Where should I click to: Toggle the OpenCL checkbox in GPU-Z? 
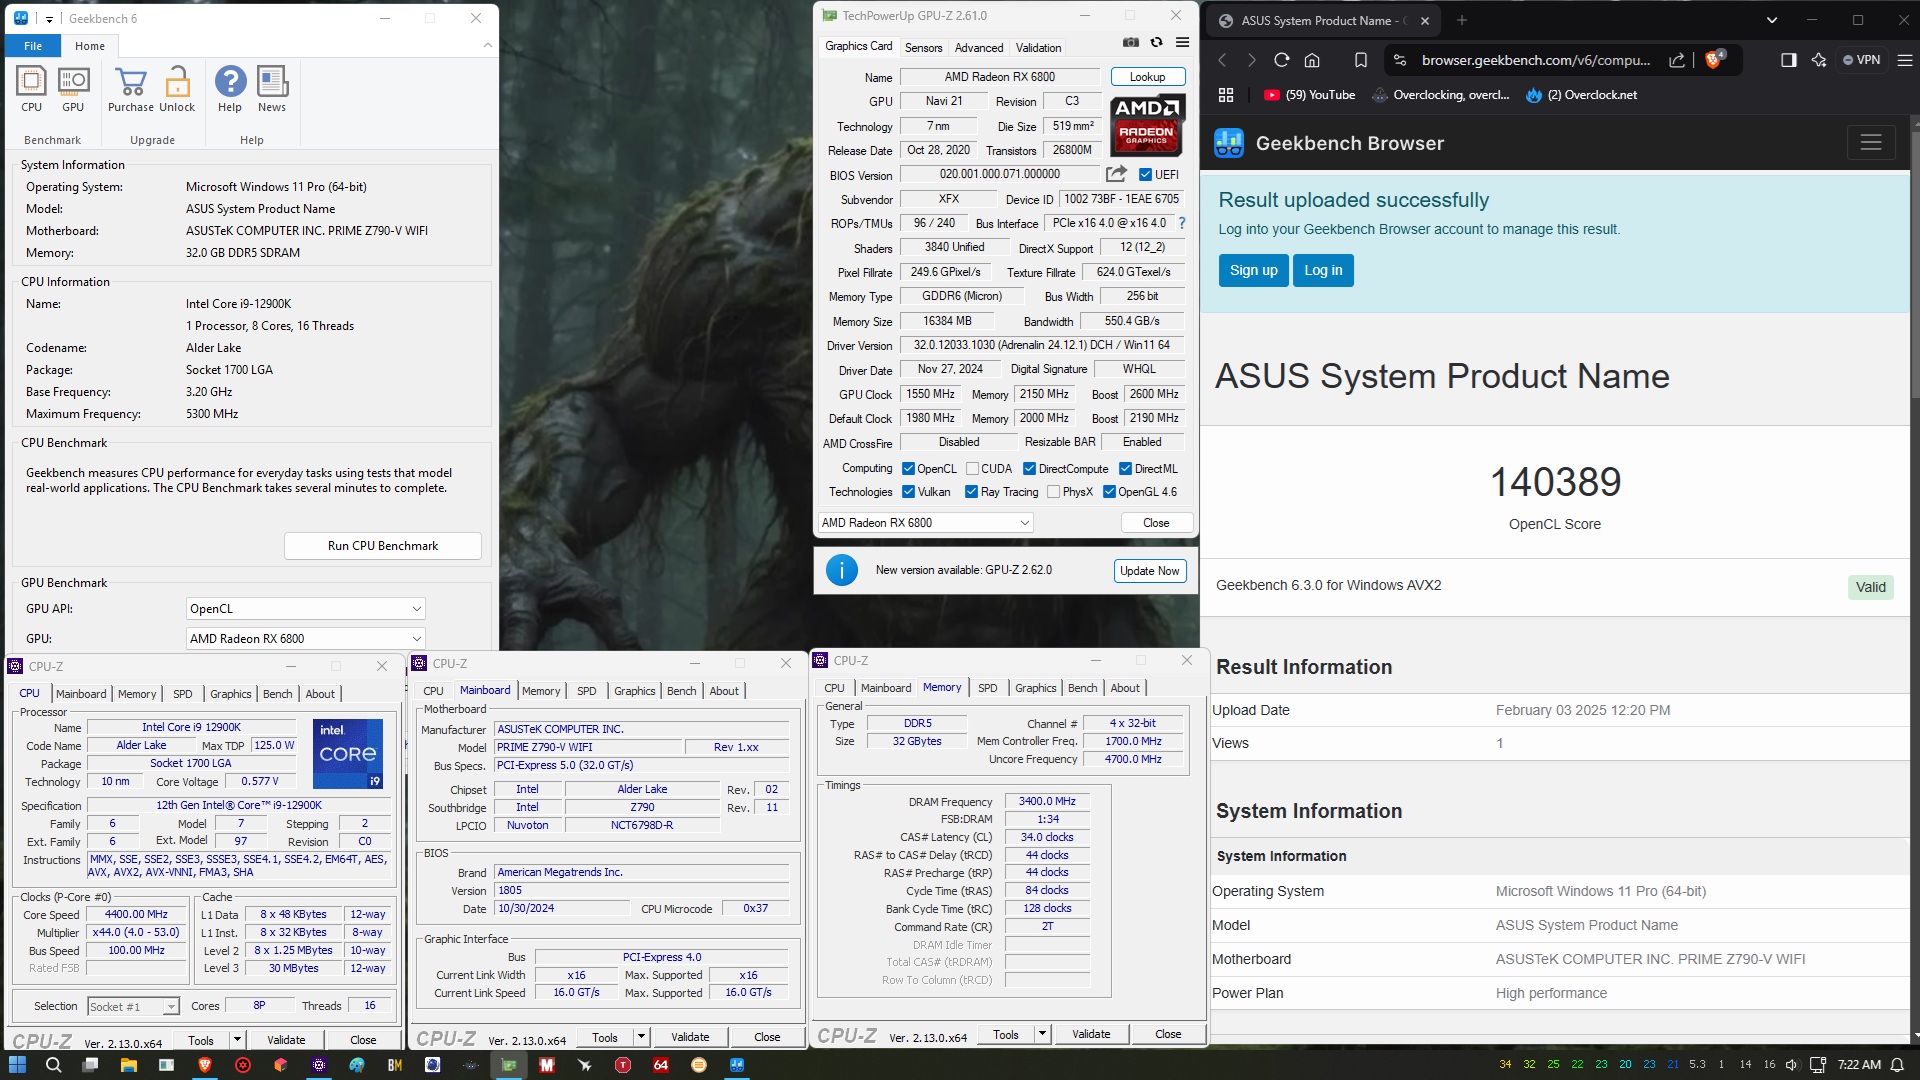point(908,469)
